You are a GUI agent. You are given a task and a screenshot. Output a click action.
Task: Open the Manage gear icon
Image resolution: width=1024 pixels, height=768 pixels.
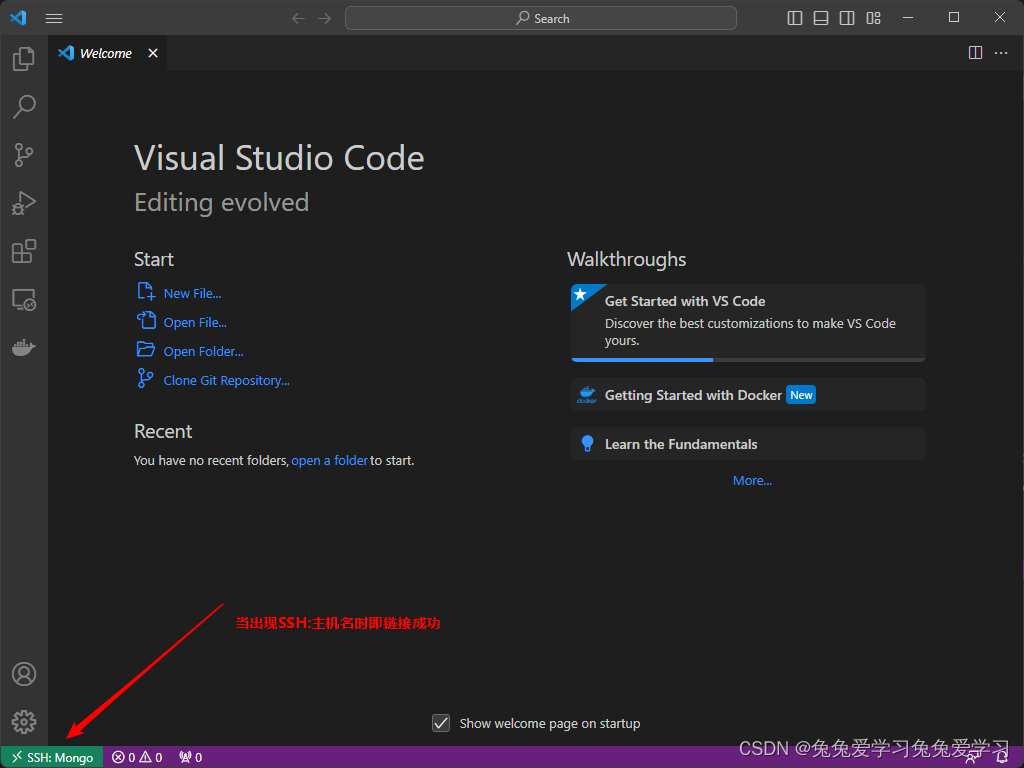coord(24,722)
